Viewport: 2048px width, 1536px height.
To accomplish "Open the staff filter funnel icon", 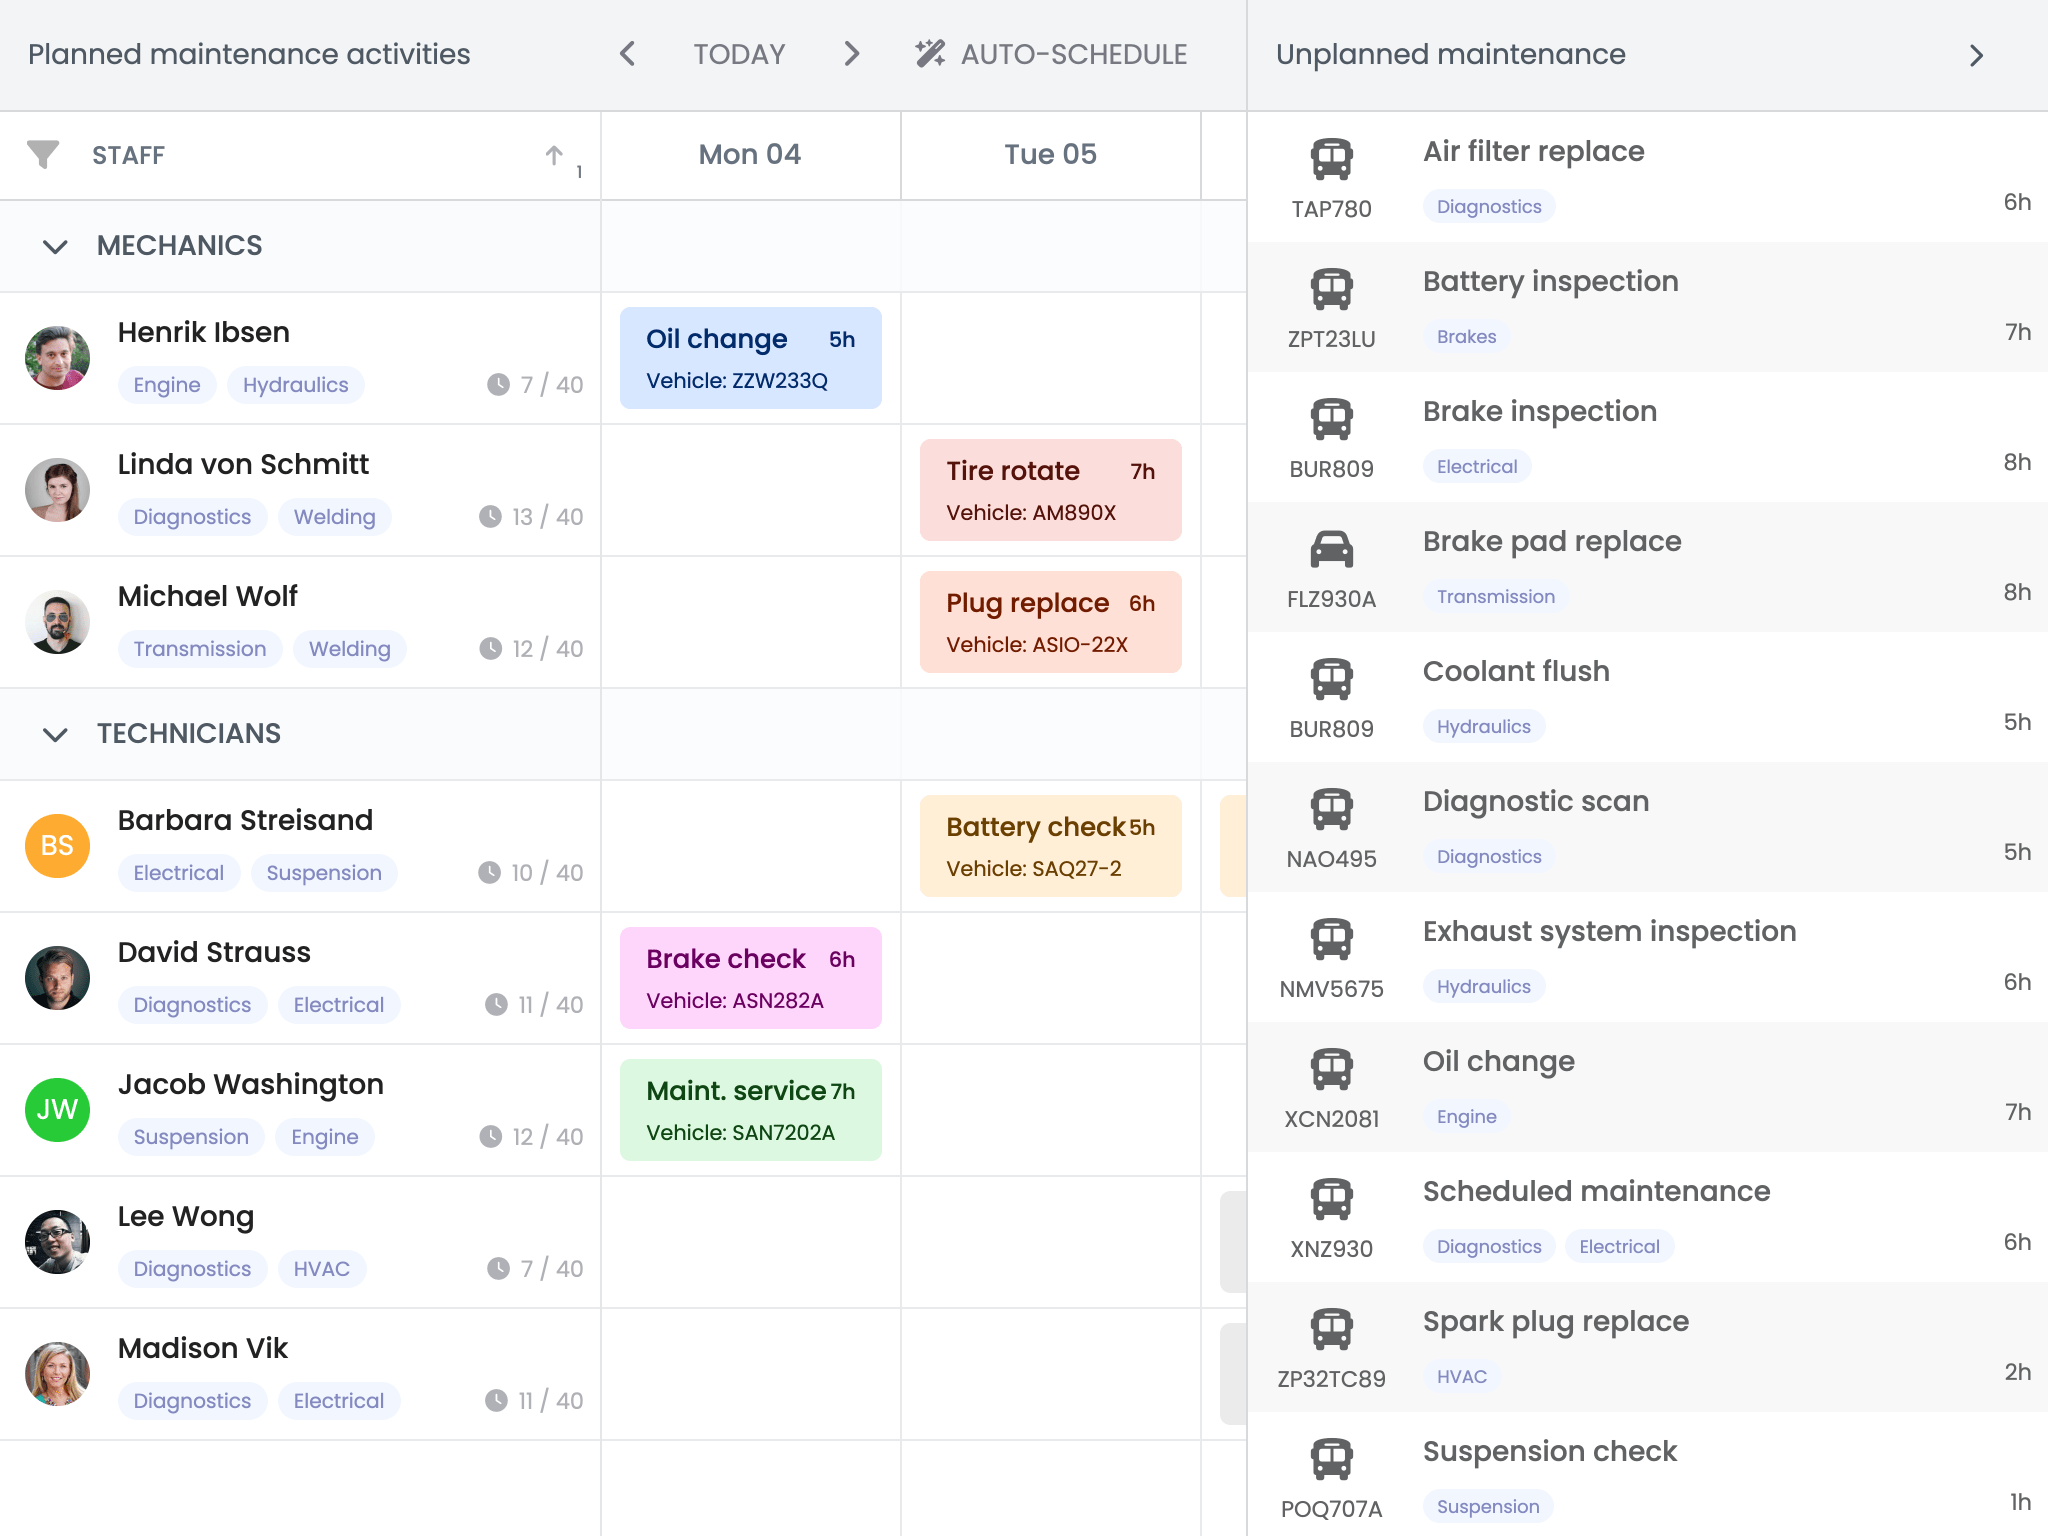I will 43,155.
